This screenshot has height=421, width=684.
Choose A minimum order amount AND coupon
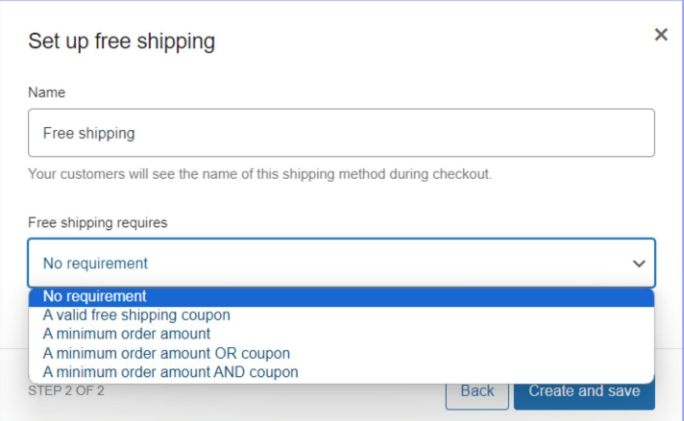point(170,372)
